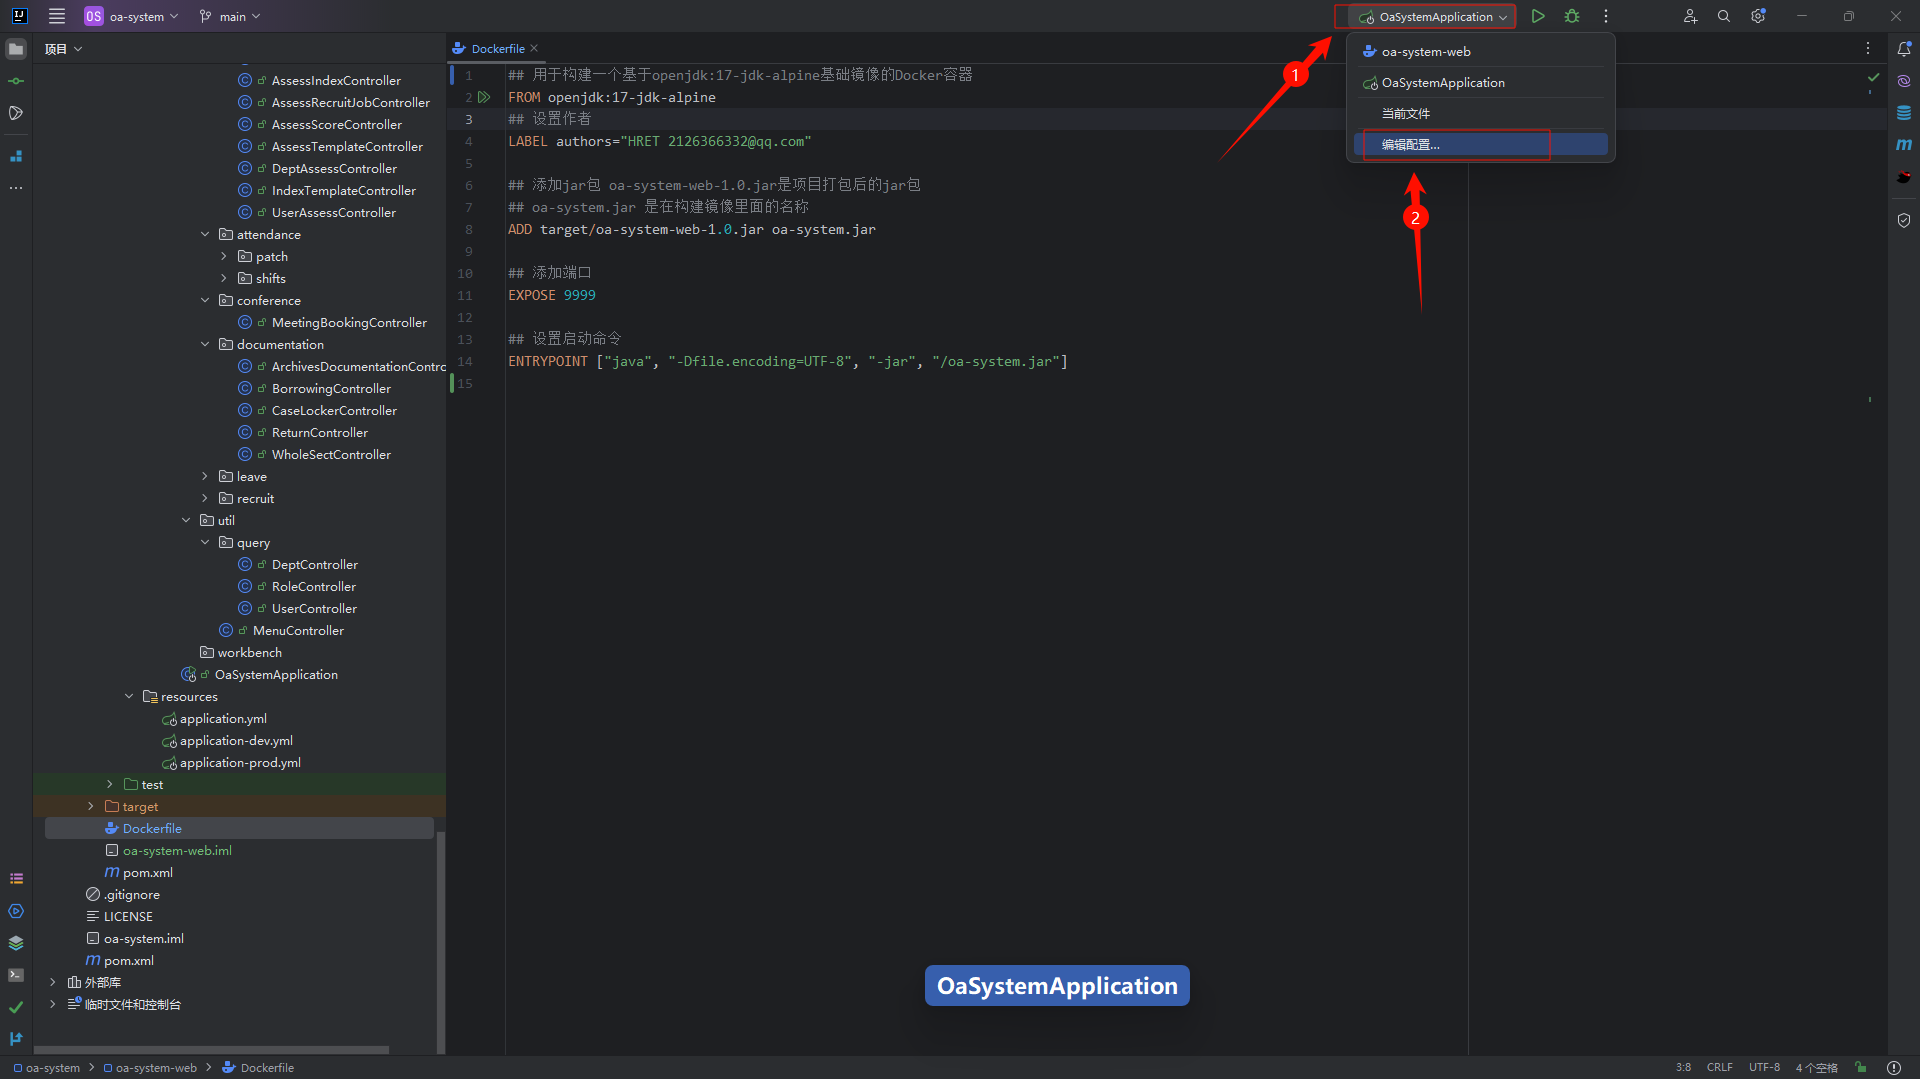This screenshot has height=1079, width=1920.
Task: Start debugging with the bug icon
Action: [x=1572, y=16]
